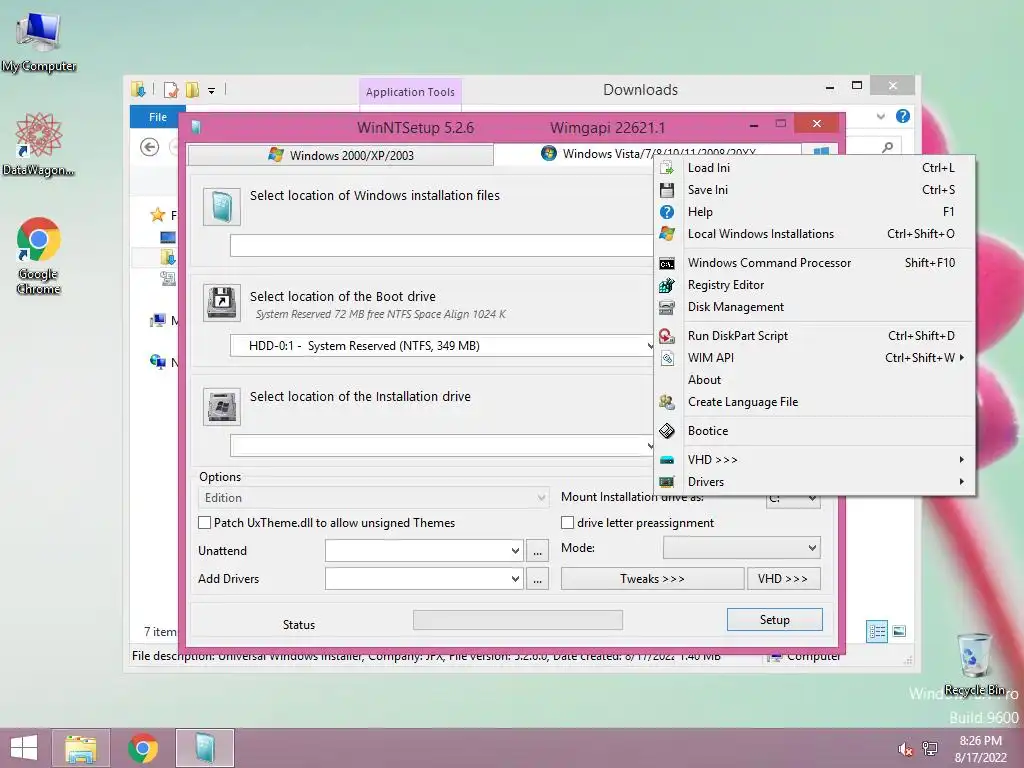Open the Add Drivers dropdown
1024x768 pixels.
(515, 579)
